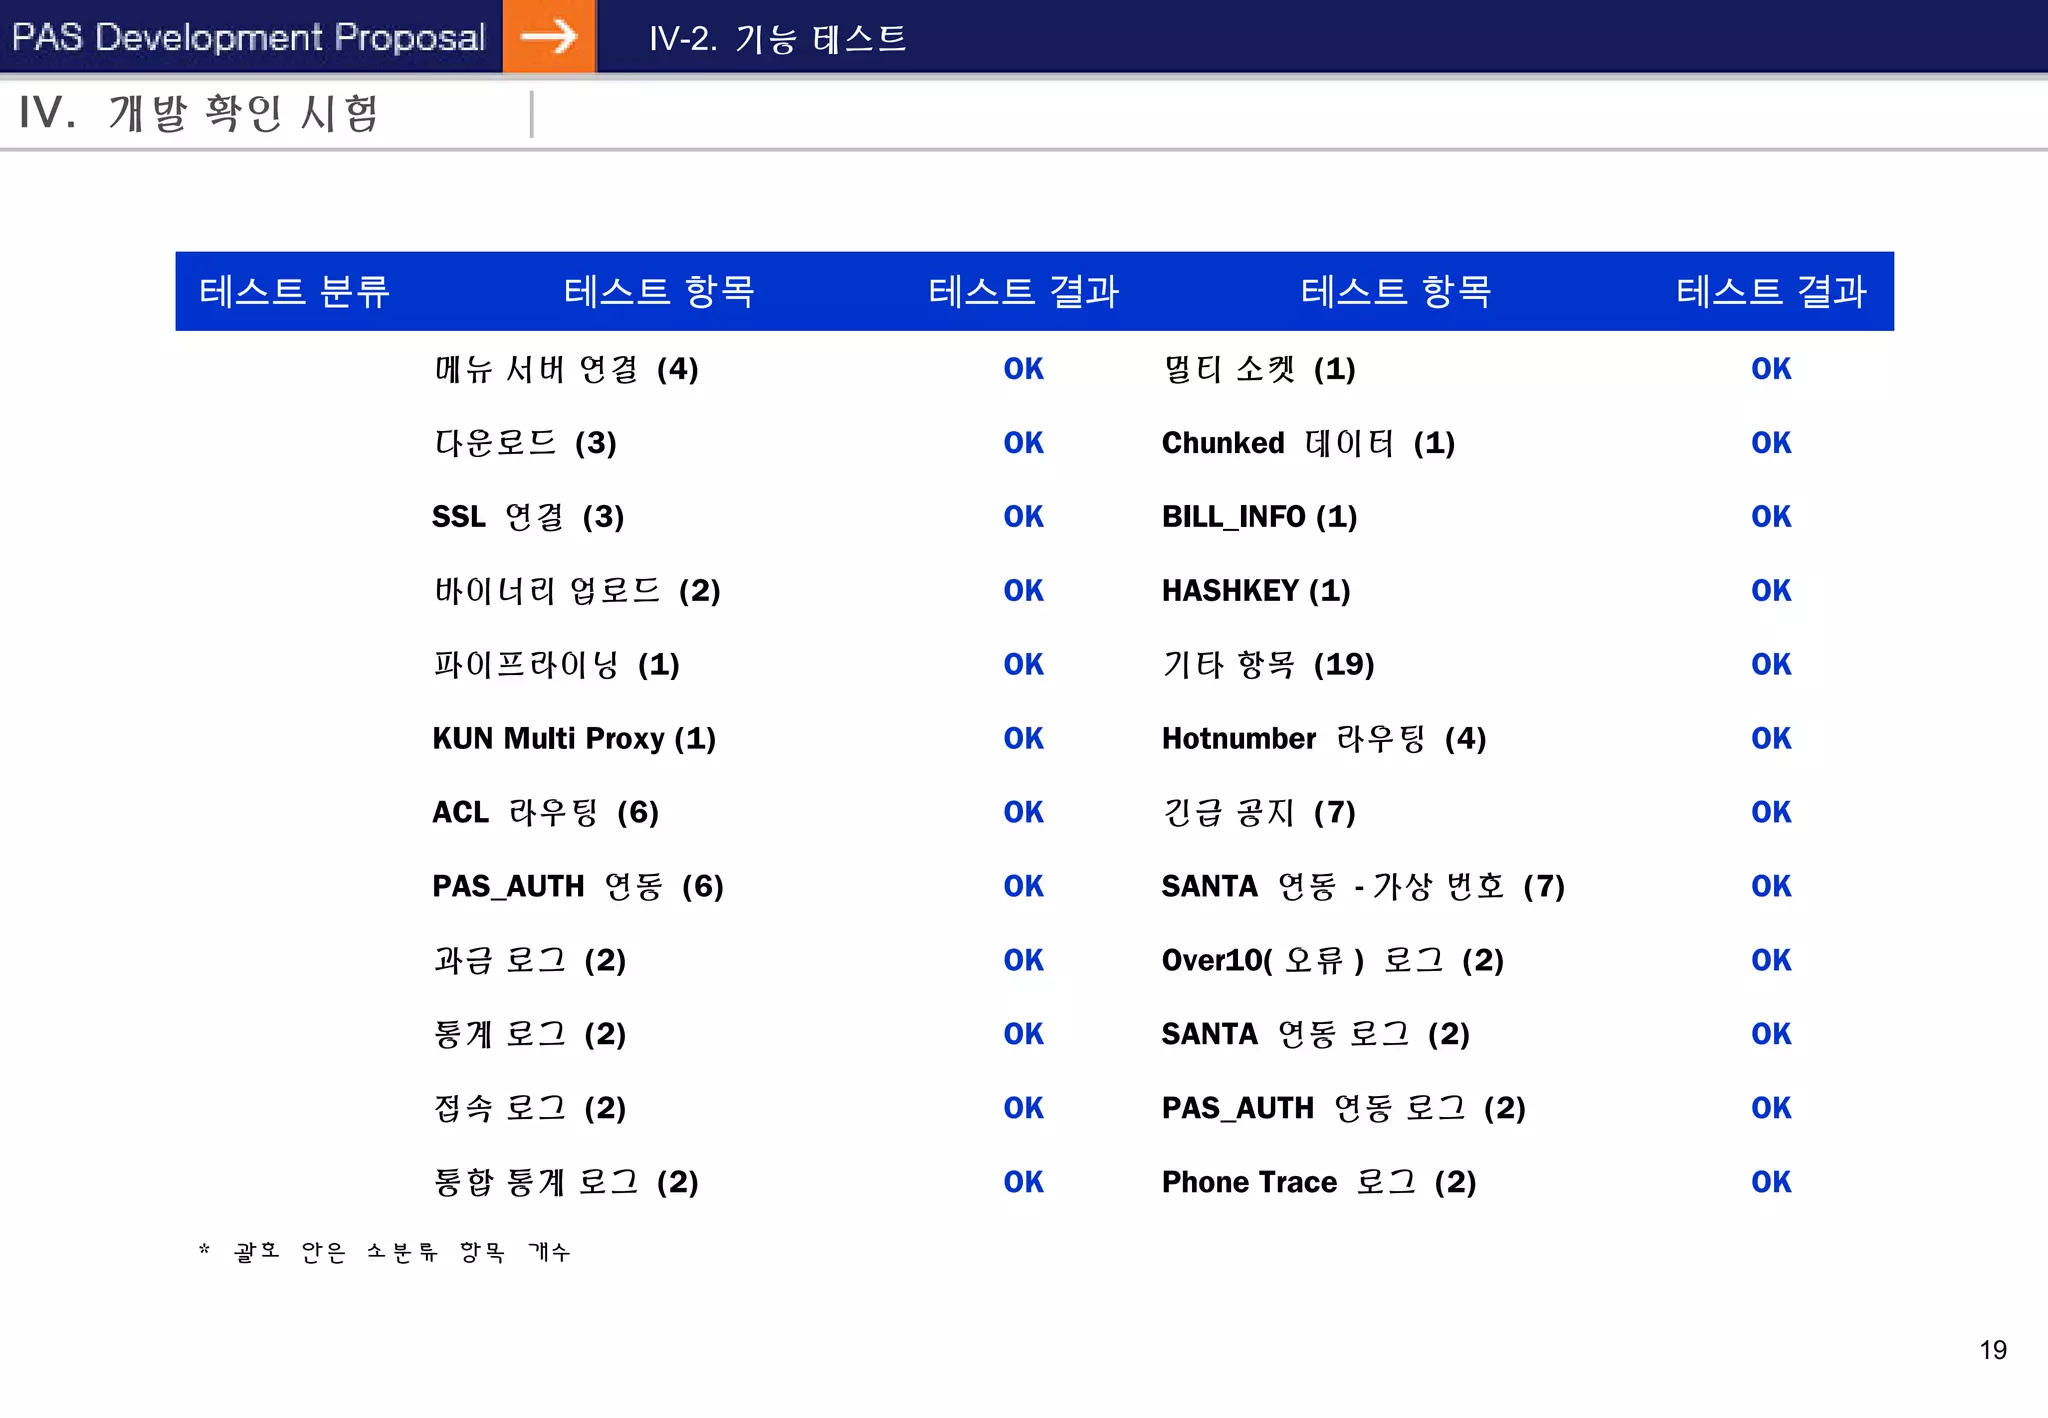Image resolution: width=2048 pixels, height=1418 pixels.
Task: Click OK result for Phone Trace 로그
Action: [x=1771, y=1183]
